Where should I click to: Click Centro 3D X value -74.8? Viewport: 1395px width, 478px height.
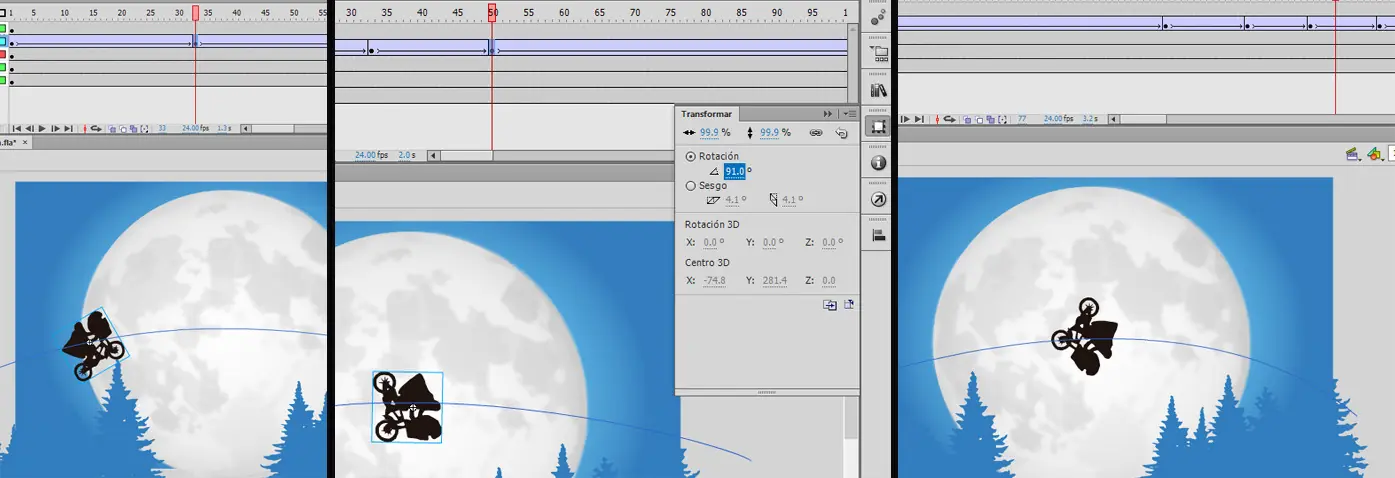(714, 281)
